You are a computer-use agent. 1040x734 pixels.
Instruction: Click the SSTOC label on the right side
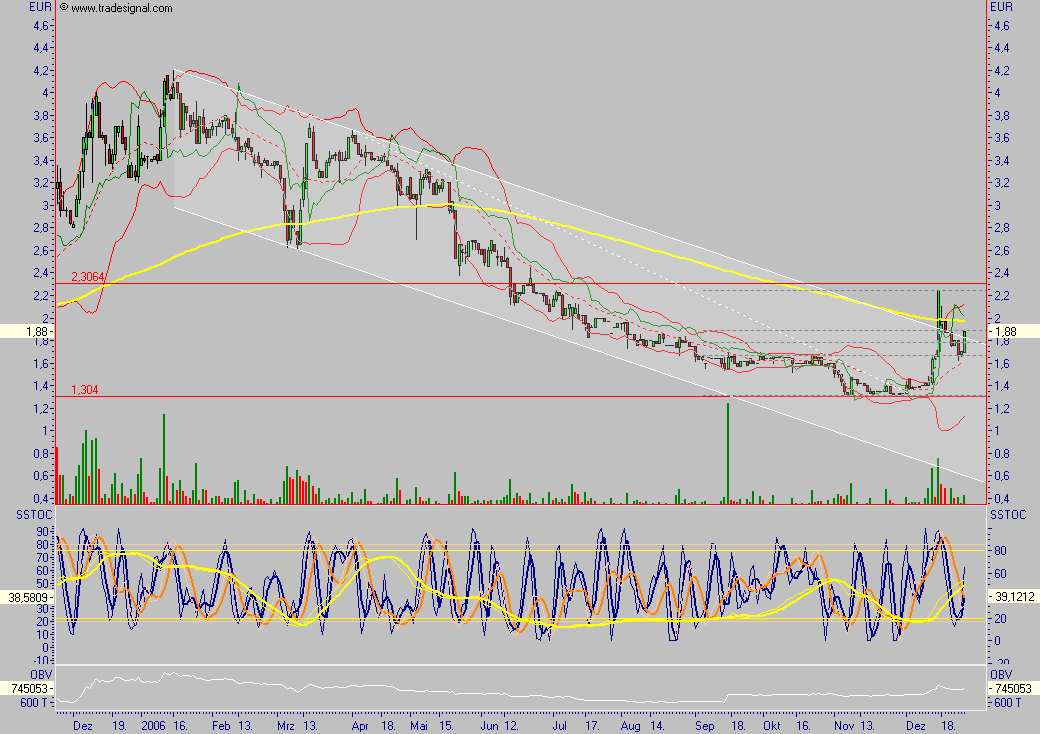[x=1008, y=515]
